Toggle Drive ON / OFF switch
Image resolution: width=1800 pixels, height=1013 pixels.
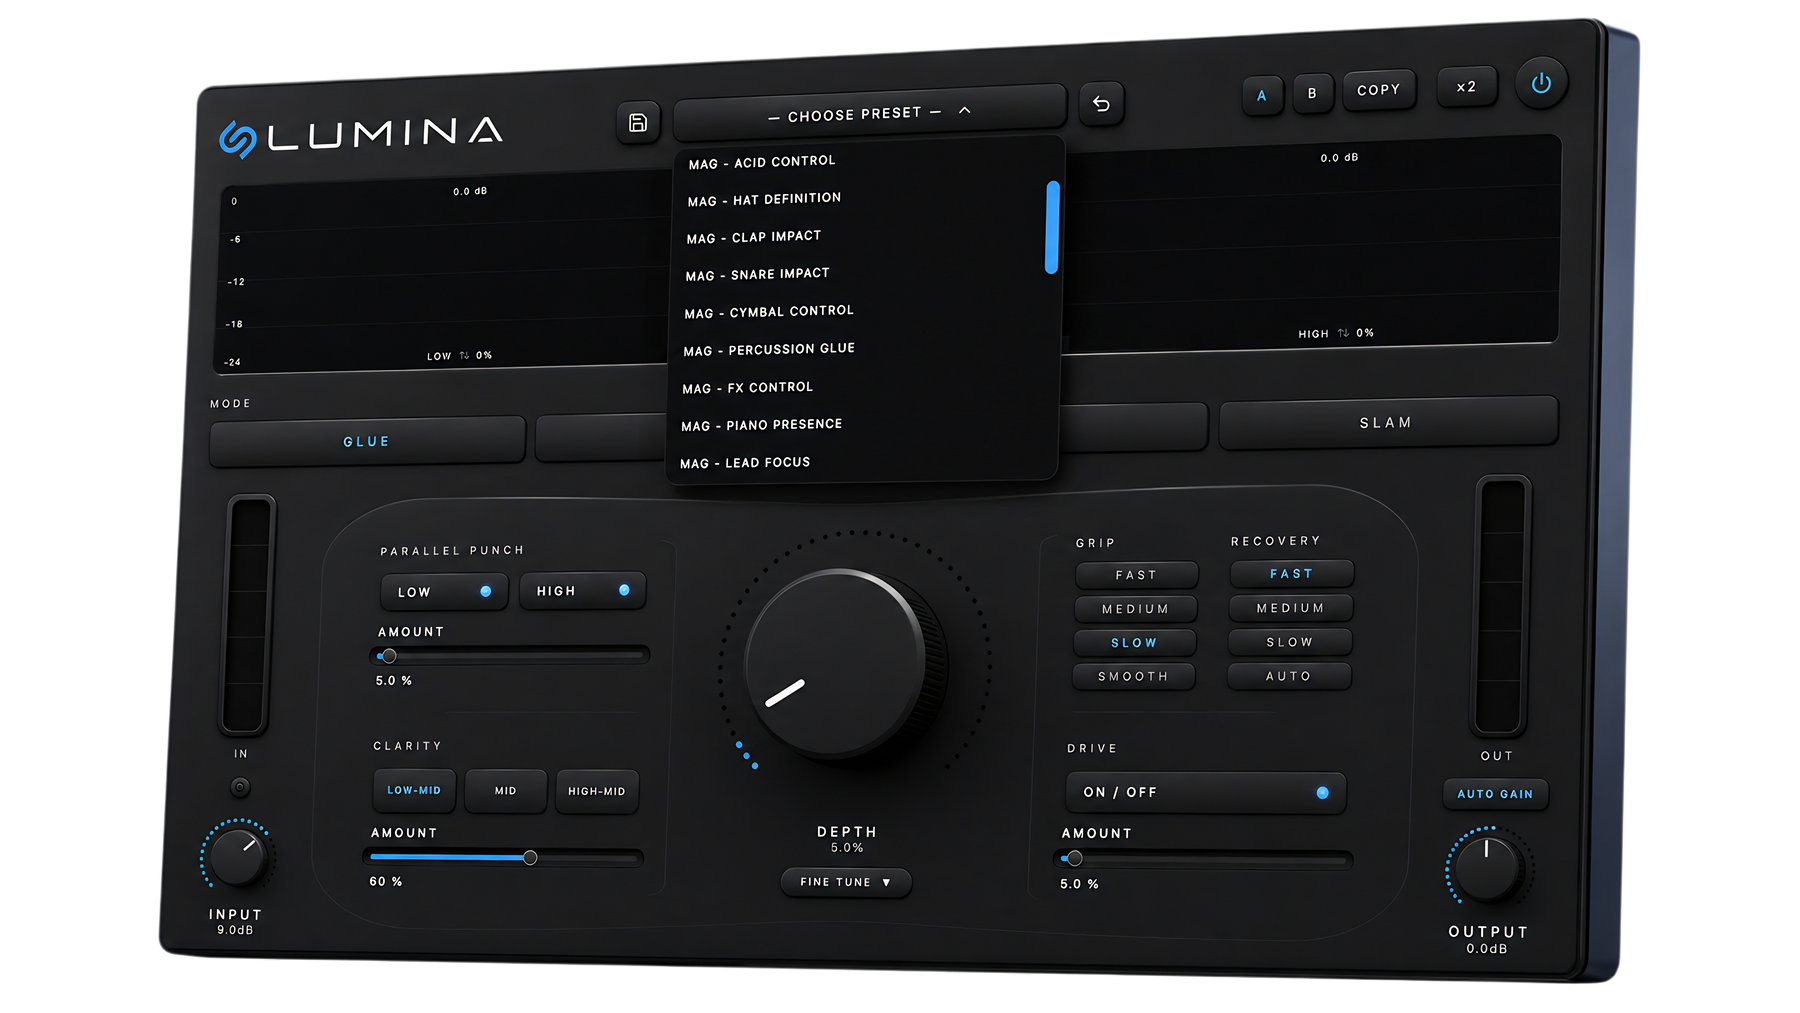(1206, 792)
